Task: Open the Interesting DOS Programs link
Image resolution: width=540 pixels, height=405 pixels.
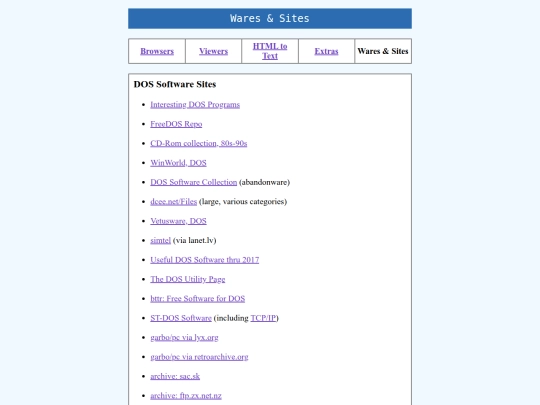Action: point(195,105)
